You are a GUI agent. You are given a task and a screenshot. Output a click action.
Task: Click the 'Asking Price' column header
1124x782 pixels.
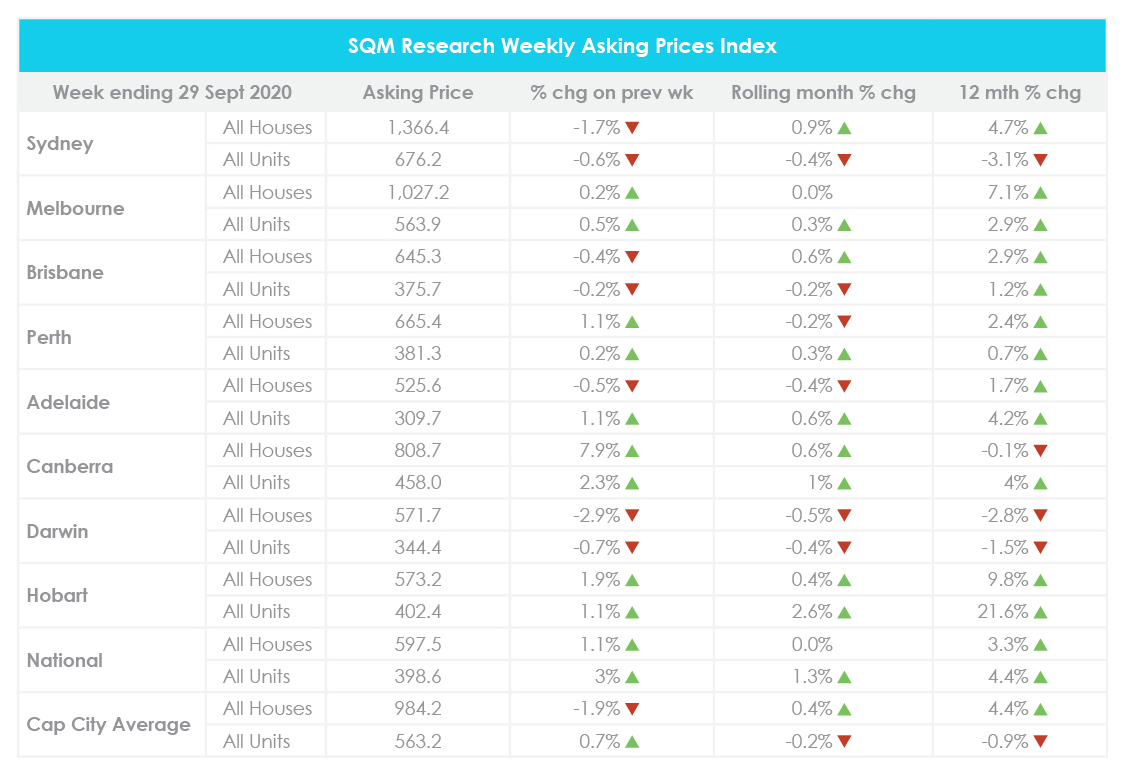(x=418, y=92)
